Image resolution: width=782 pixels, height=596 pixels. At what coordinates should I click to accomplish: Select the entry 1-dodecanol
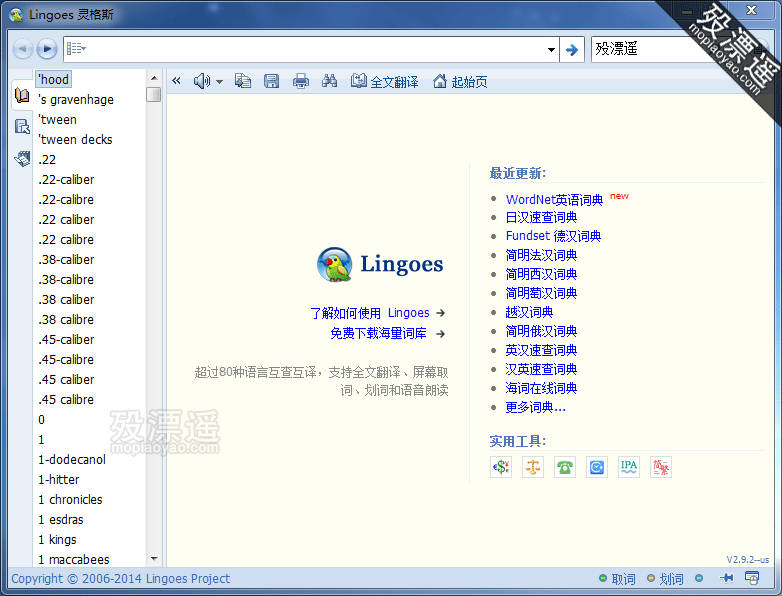tap(72, 460)
